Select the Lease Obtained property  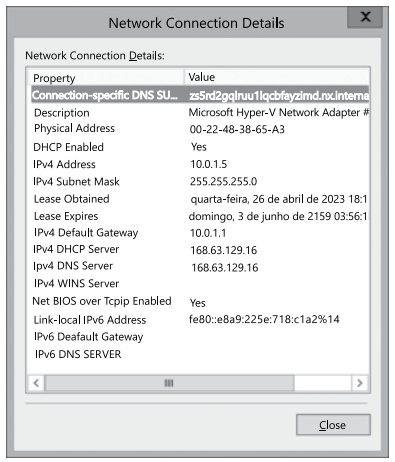[x=71, y=199]
